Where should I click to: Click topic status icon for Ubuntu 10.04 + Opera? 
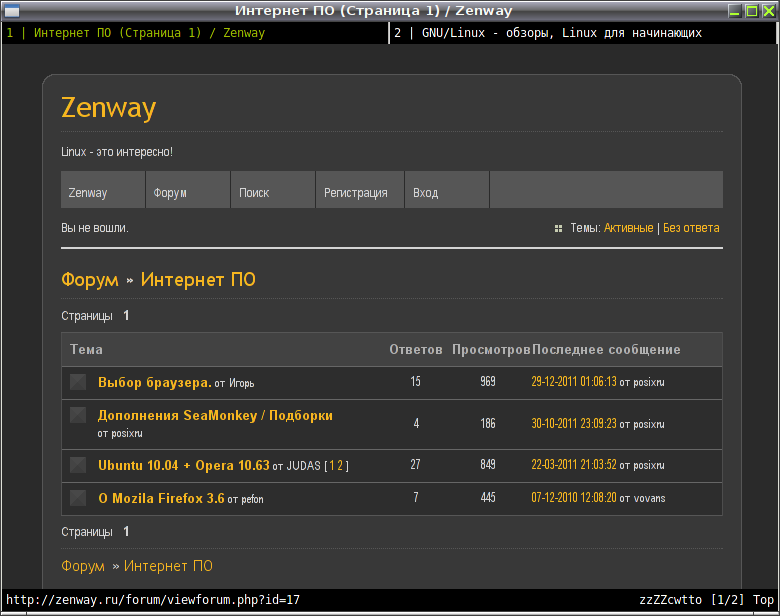(78, 465)
